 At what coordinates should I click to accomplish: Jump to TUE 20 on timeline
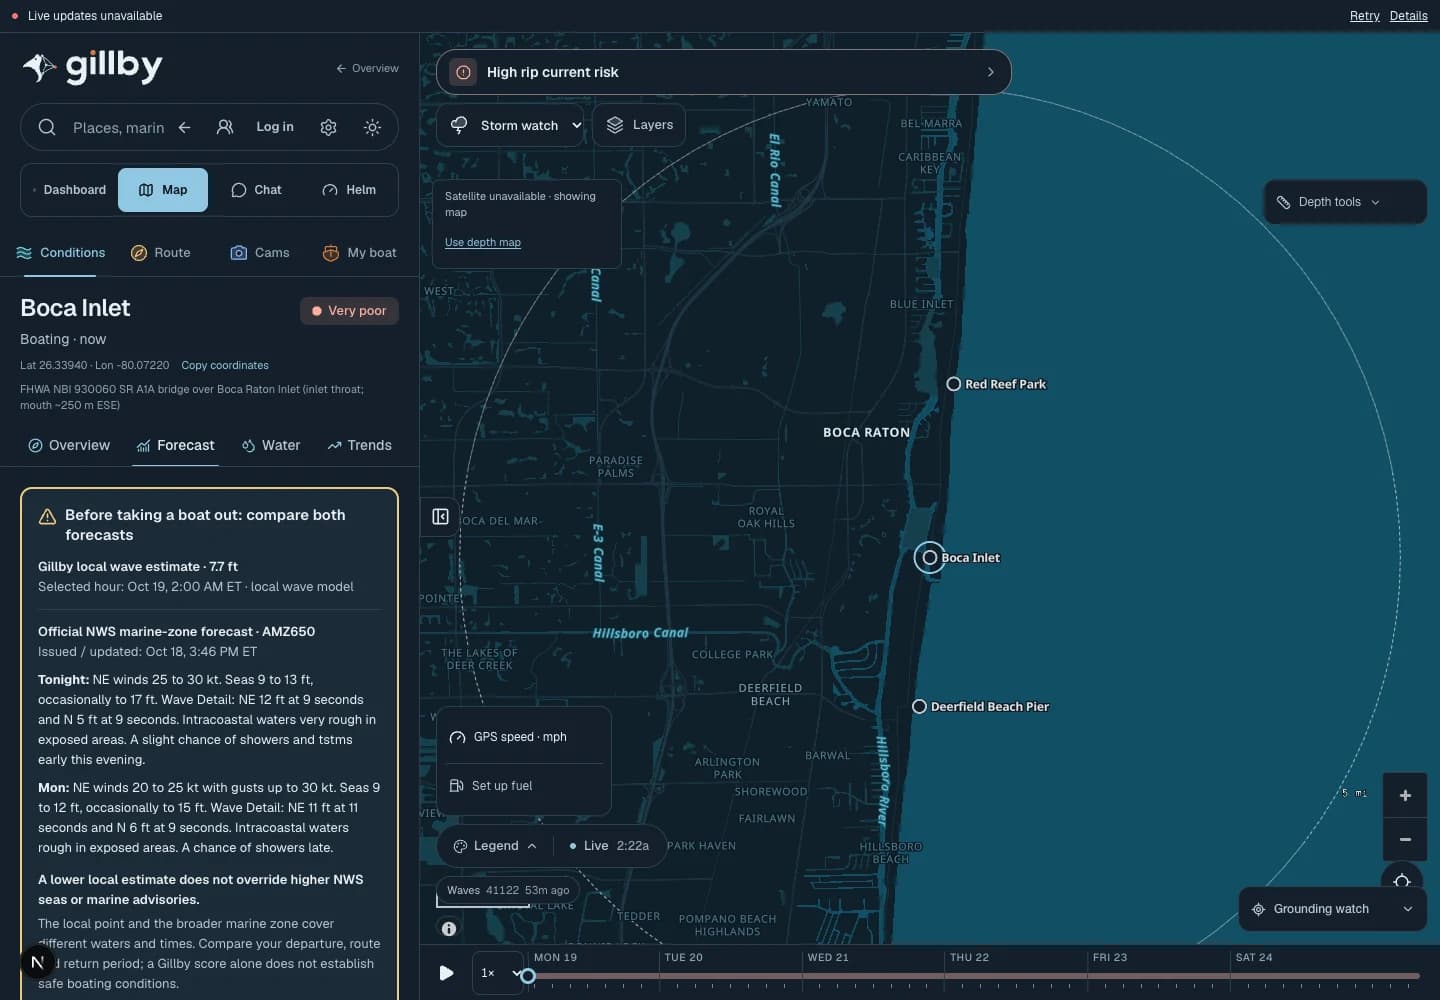pos(683,958)
